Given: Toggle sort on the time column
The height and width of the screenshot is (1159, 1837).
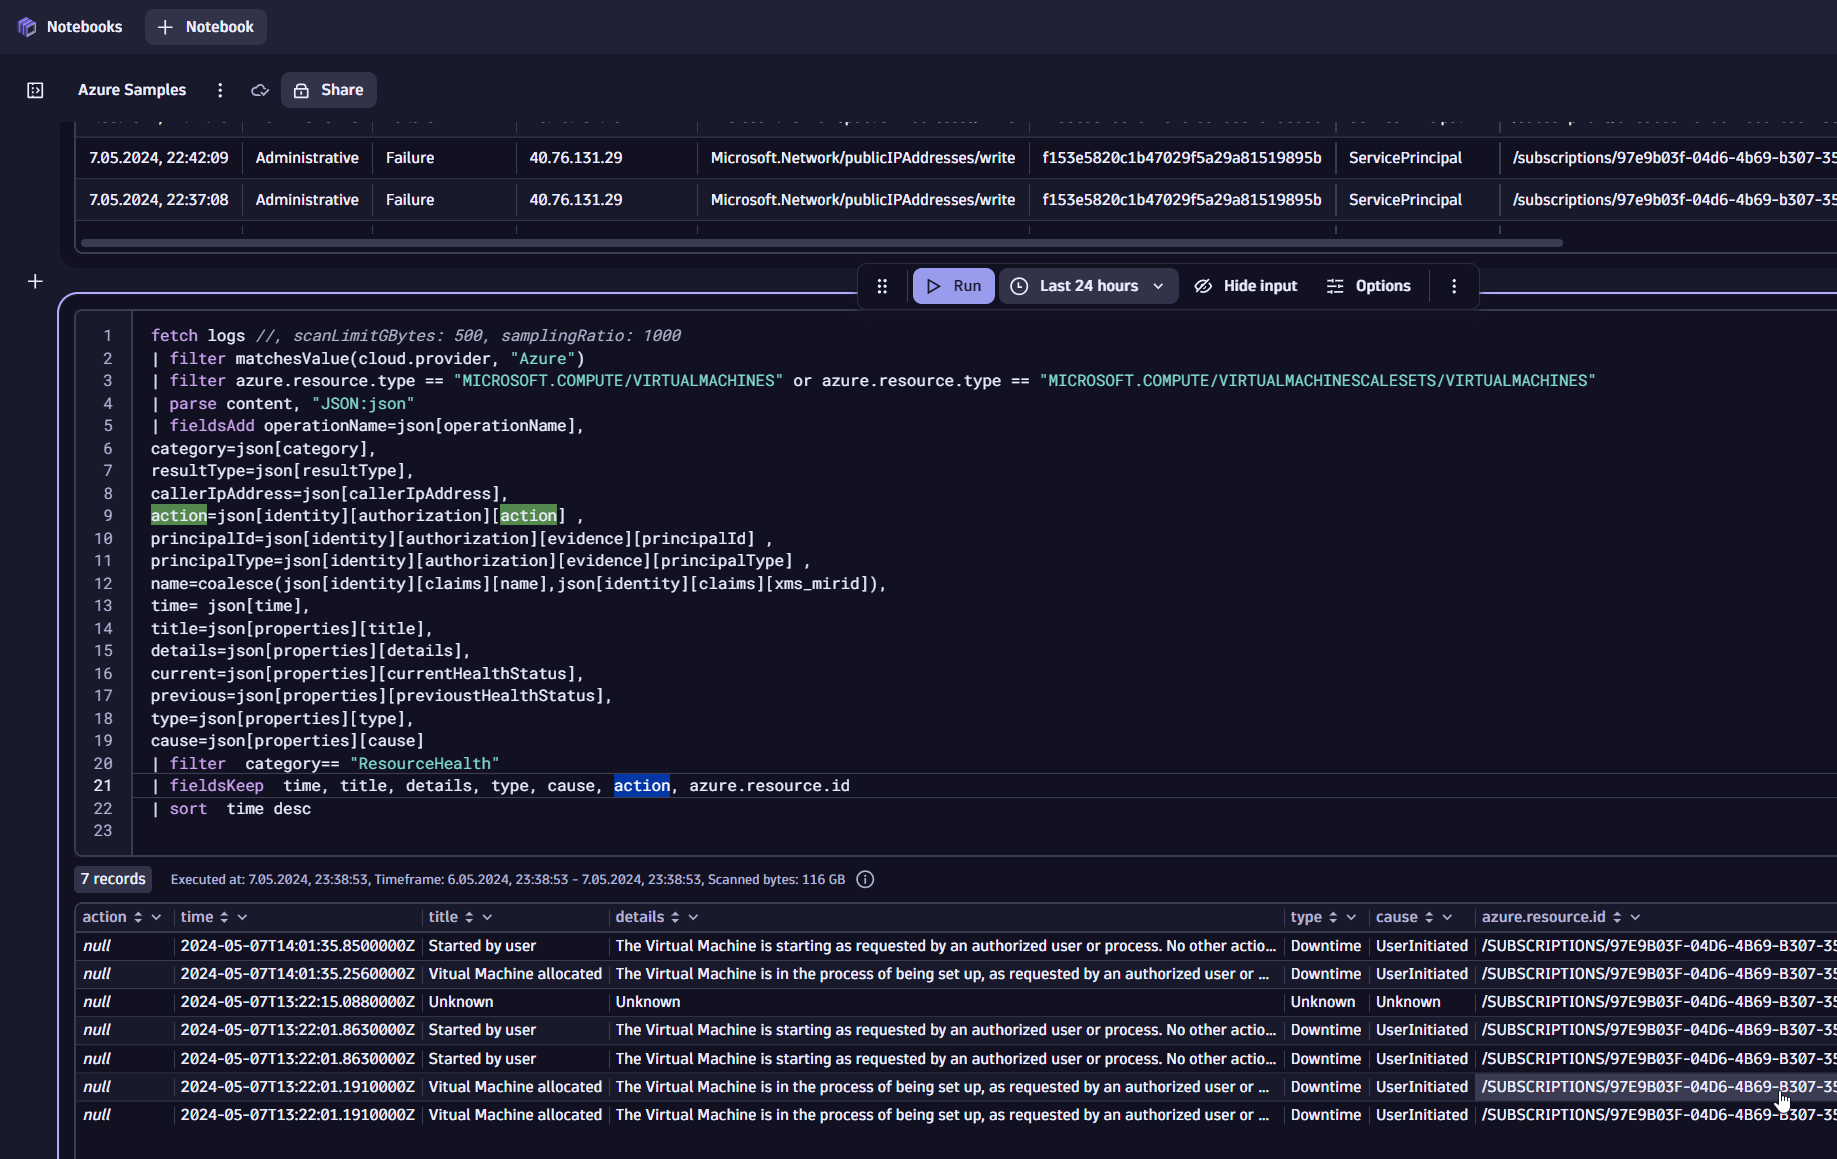Looking at the screenshot, I should (224, 917).
